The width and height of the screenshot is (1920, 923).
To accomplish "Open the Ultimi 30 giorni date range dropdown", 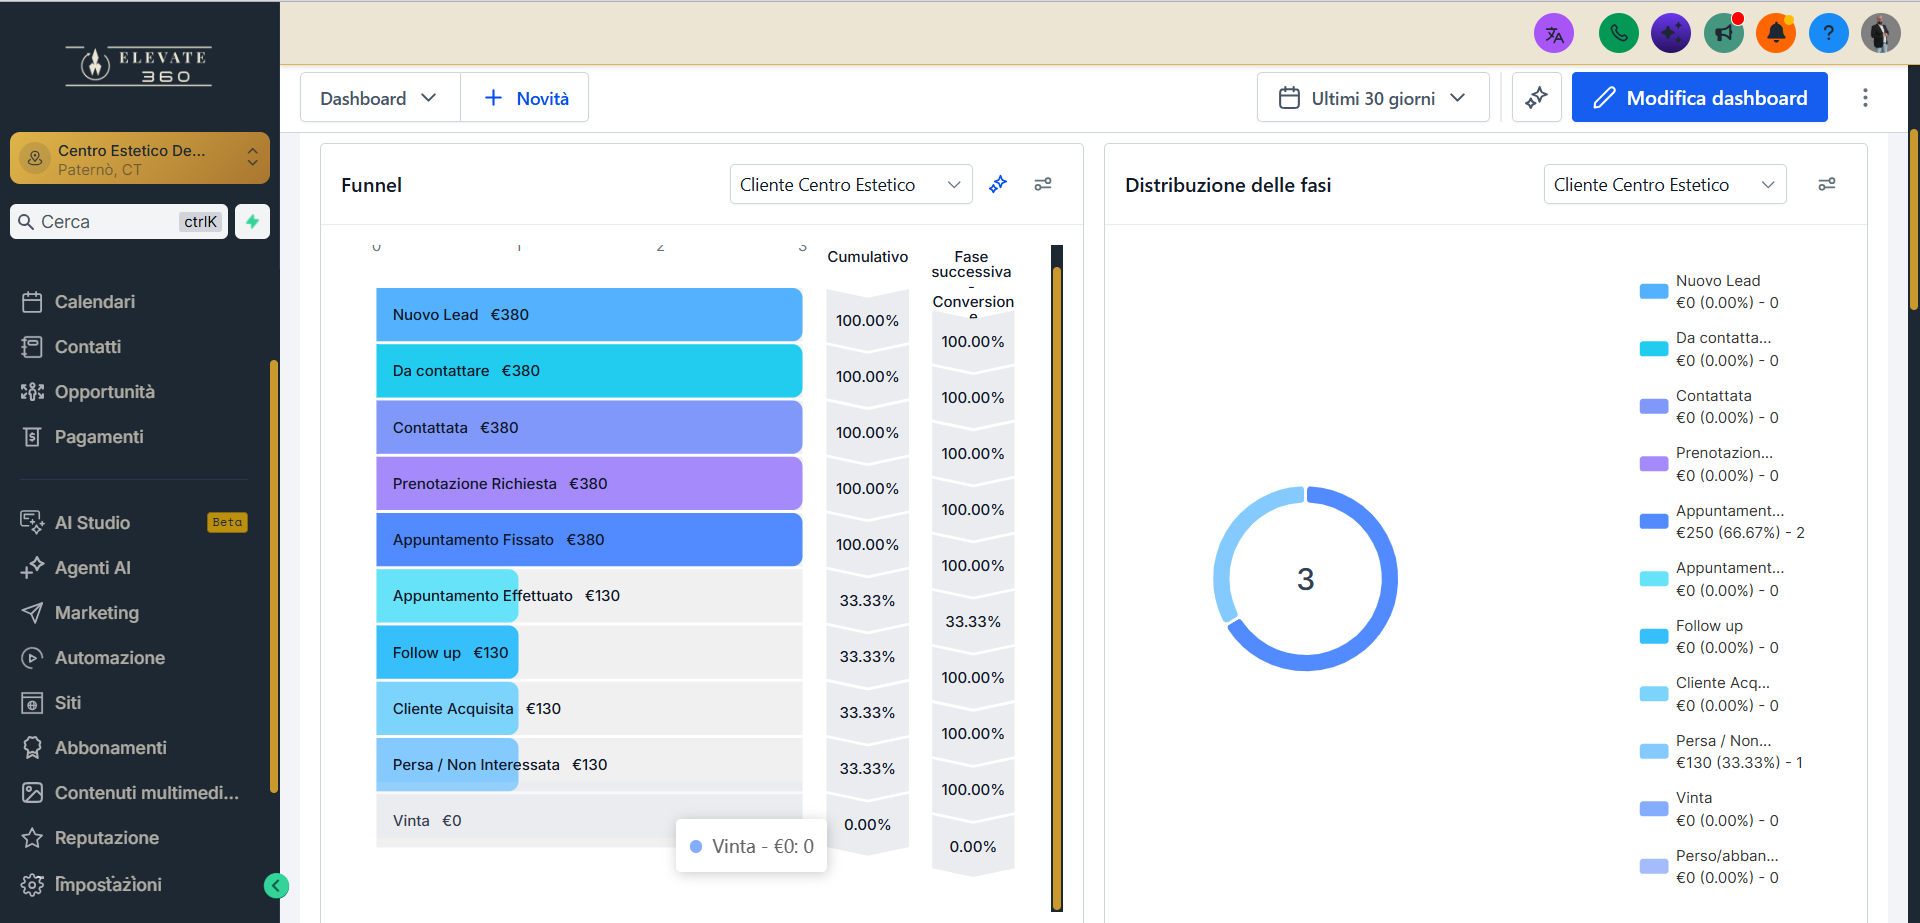I will 1373,98.
